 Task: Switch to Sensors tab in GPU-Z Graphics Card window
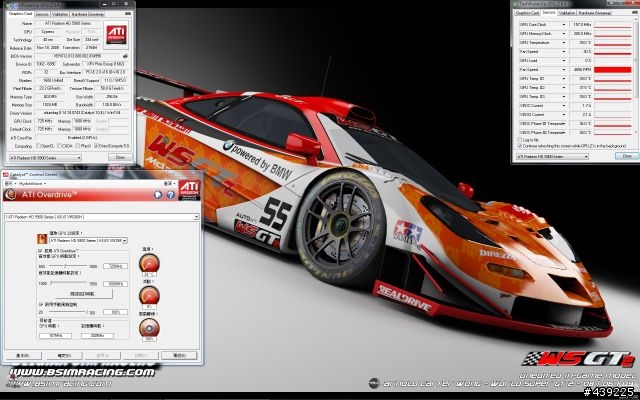point(42,14)
